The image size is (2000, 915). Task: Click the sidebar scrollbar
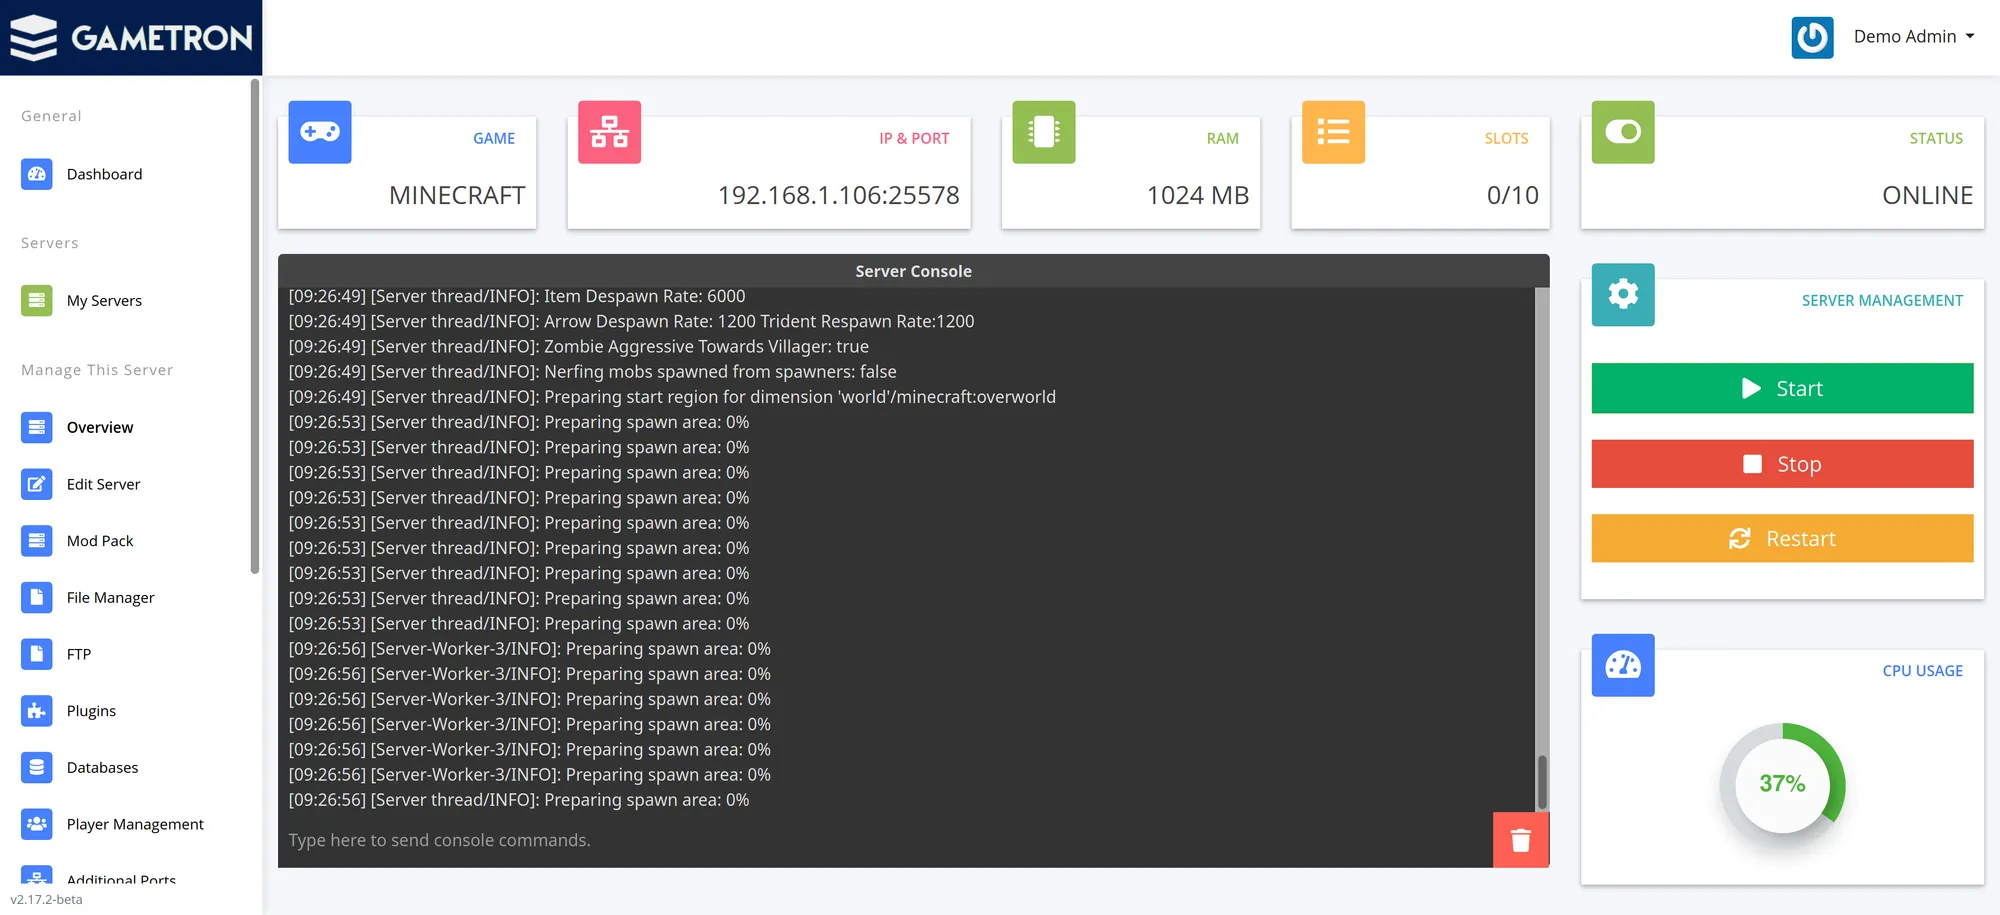tap(255, 326)
